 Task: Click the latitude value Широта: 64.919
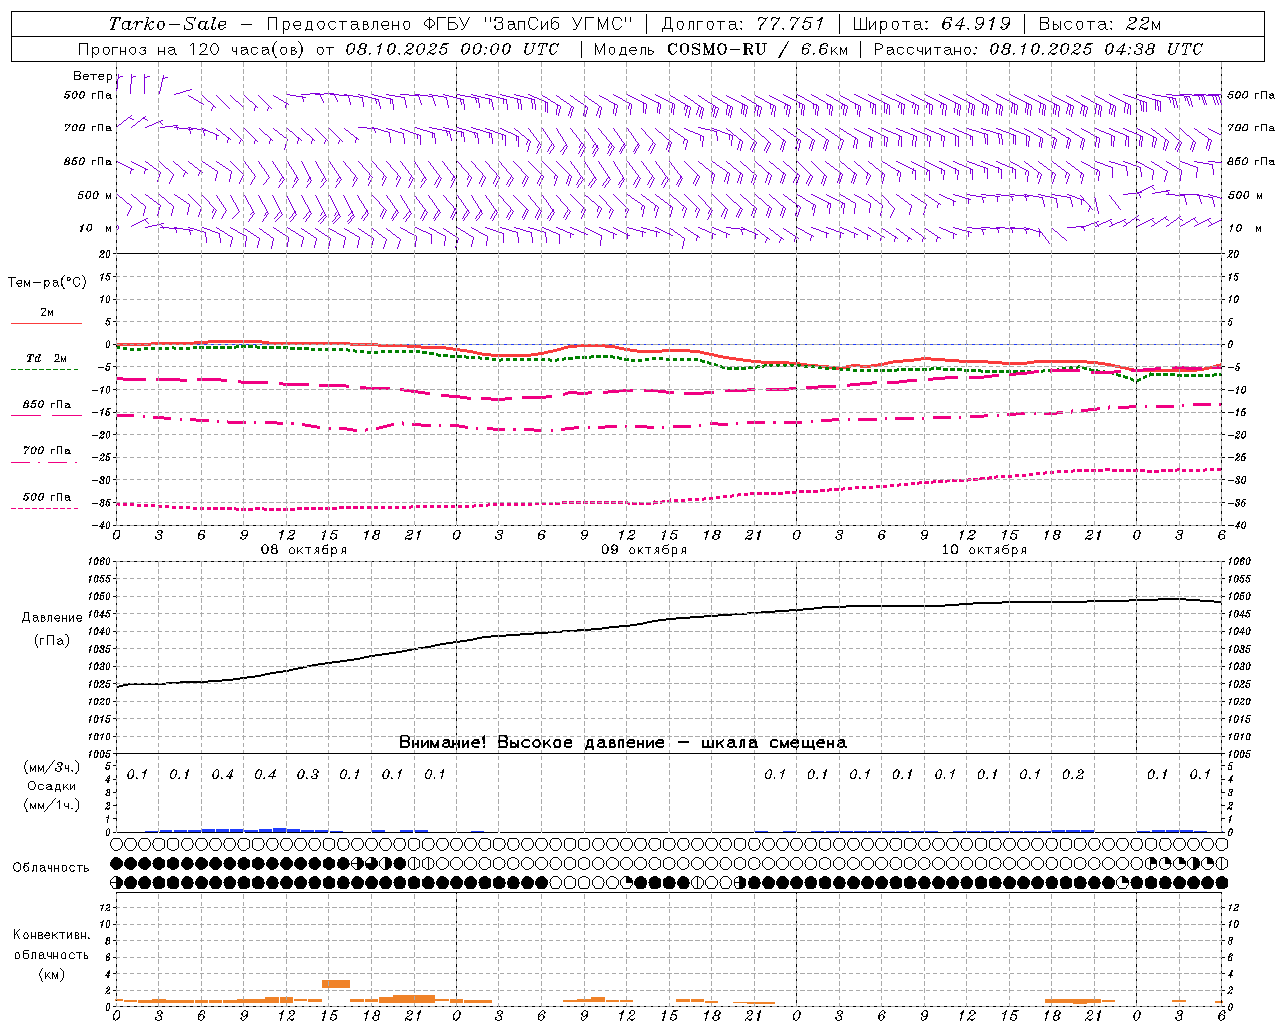point(932,24)
